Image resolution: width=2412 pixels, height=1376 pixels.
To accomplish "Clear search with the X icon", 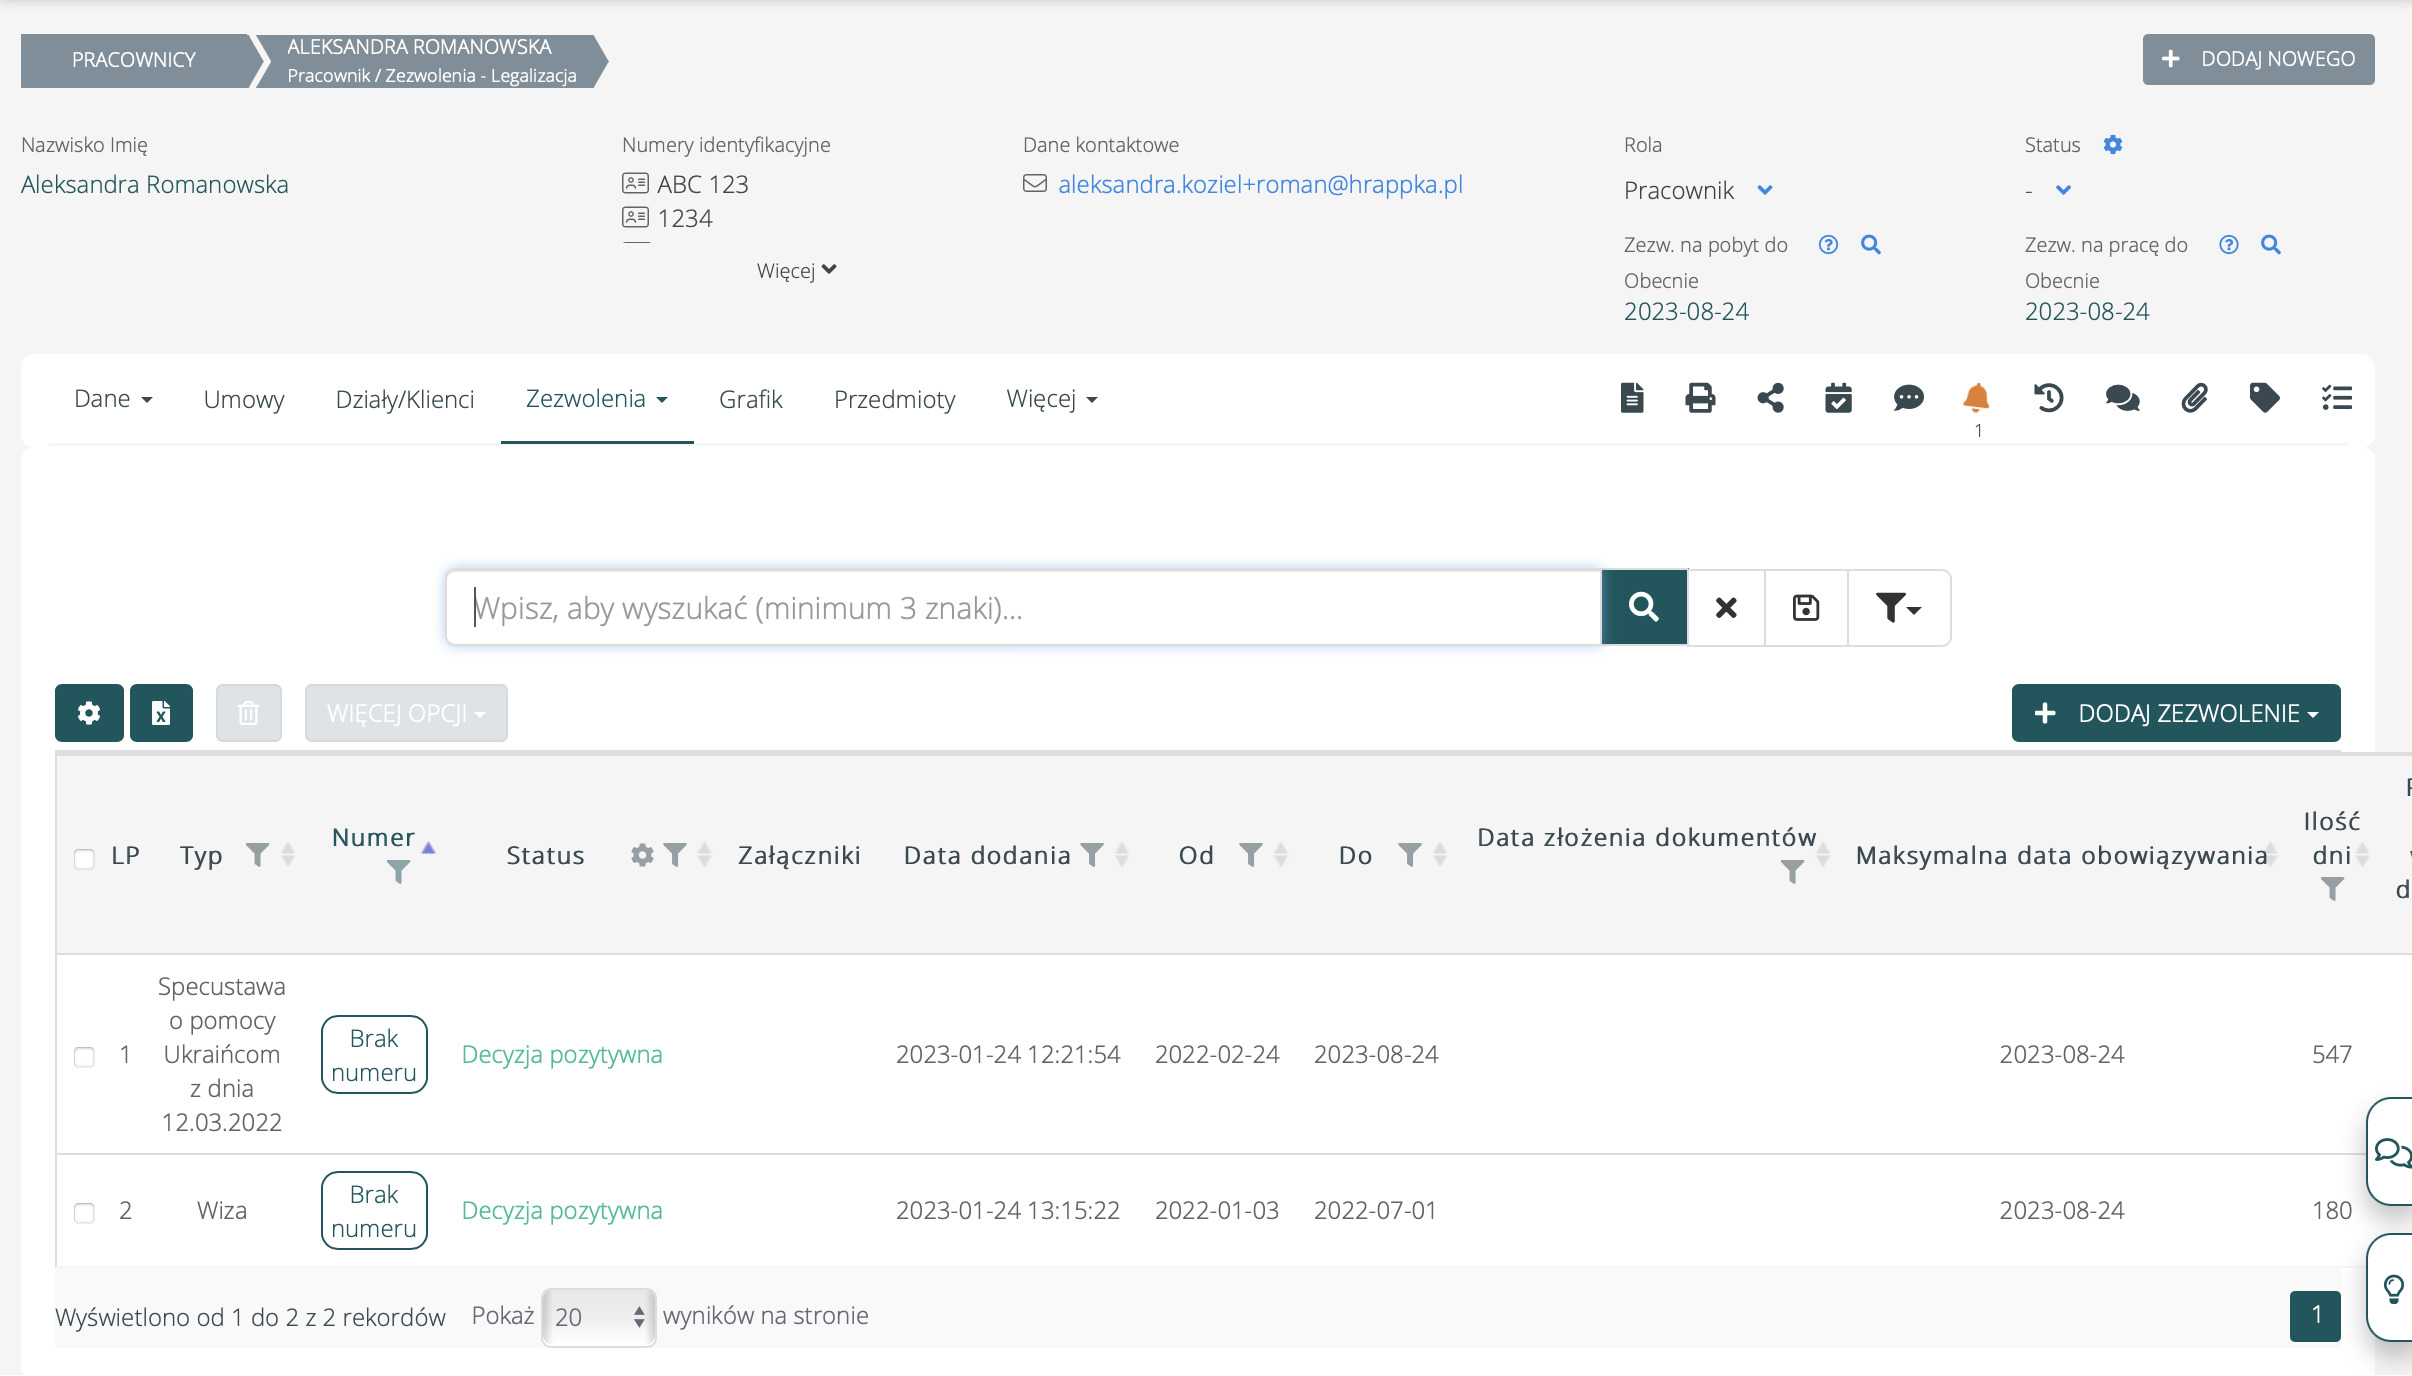I will point(1726,608).
